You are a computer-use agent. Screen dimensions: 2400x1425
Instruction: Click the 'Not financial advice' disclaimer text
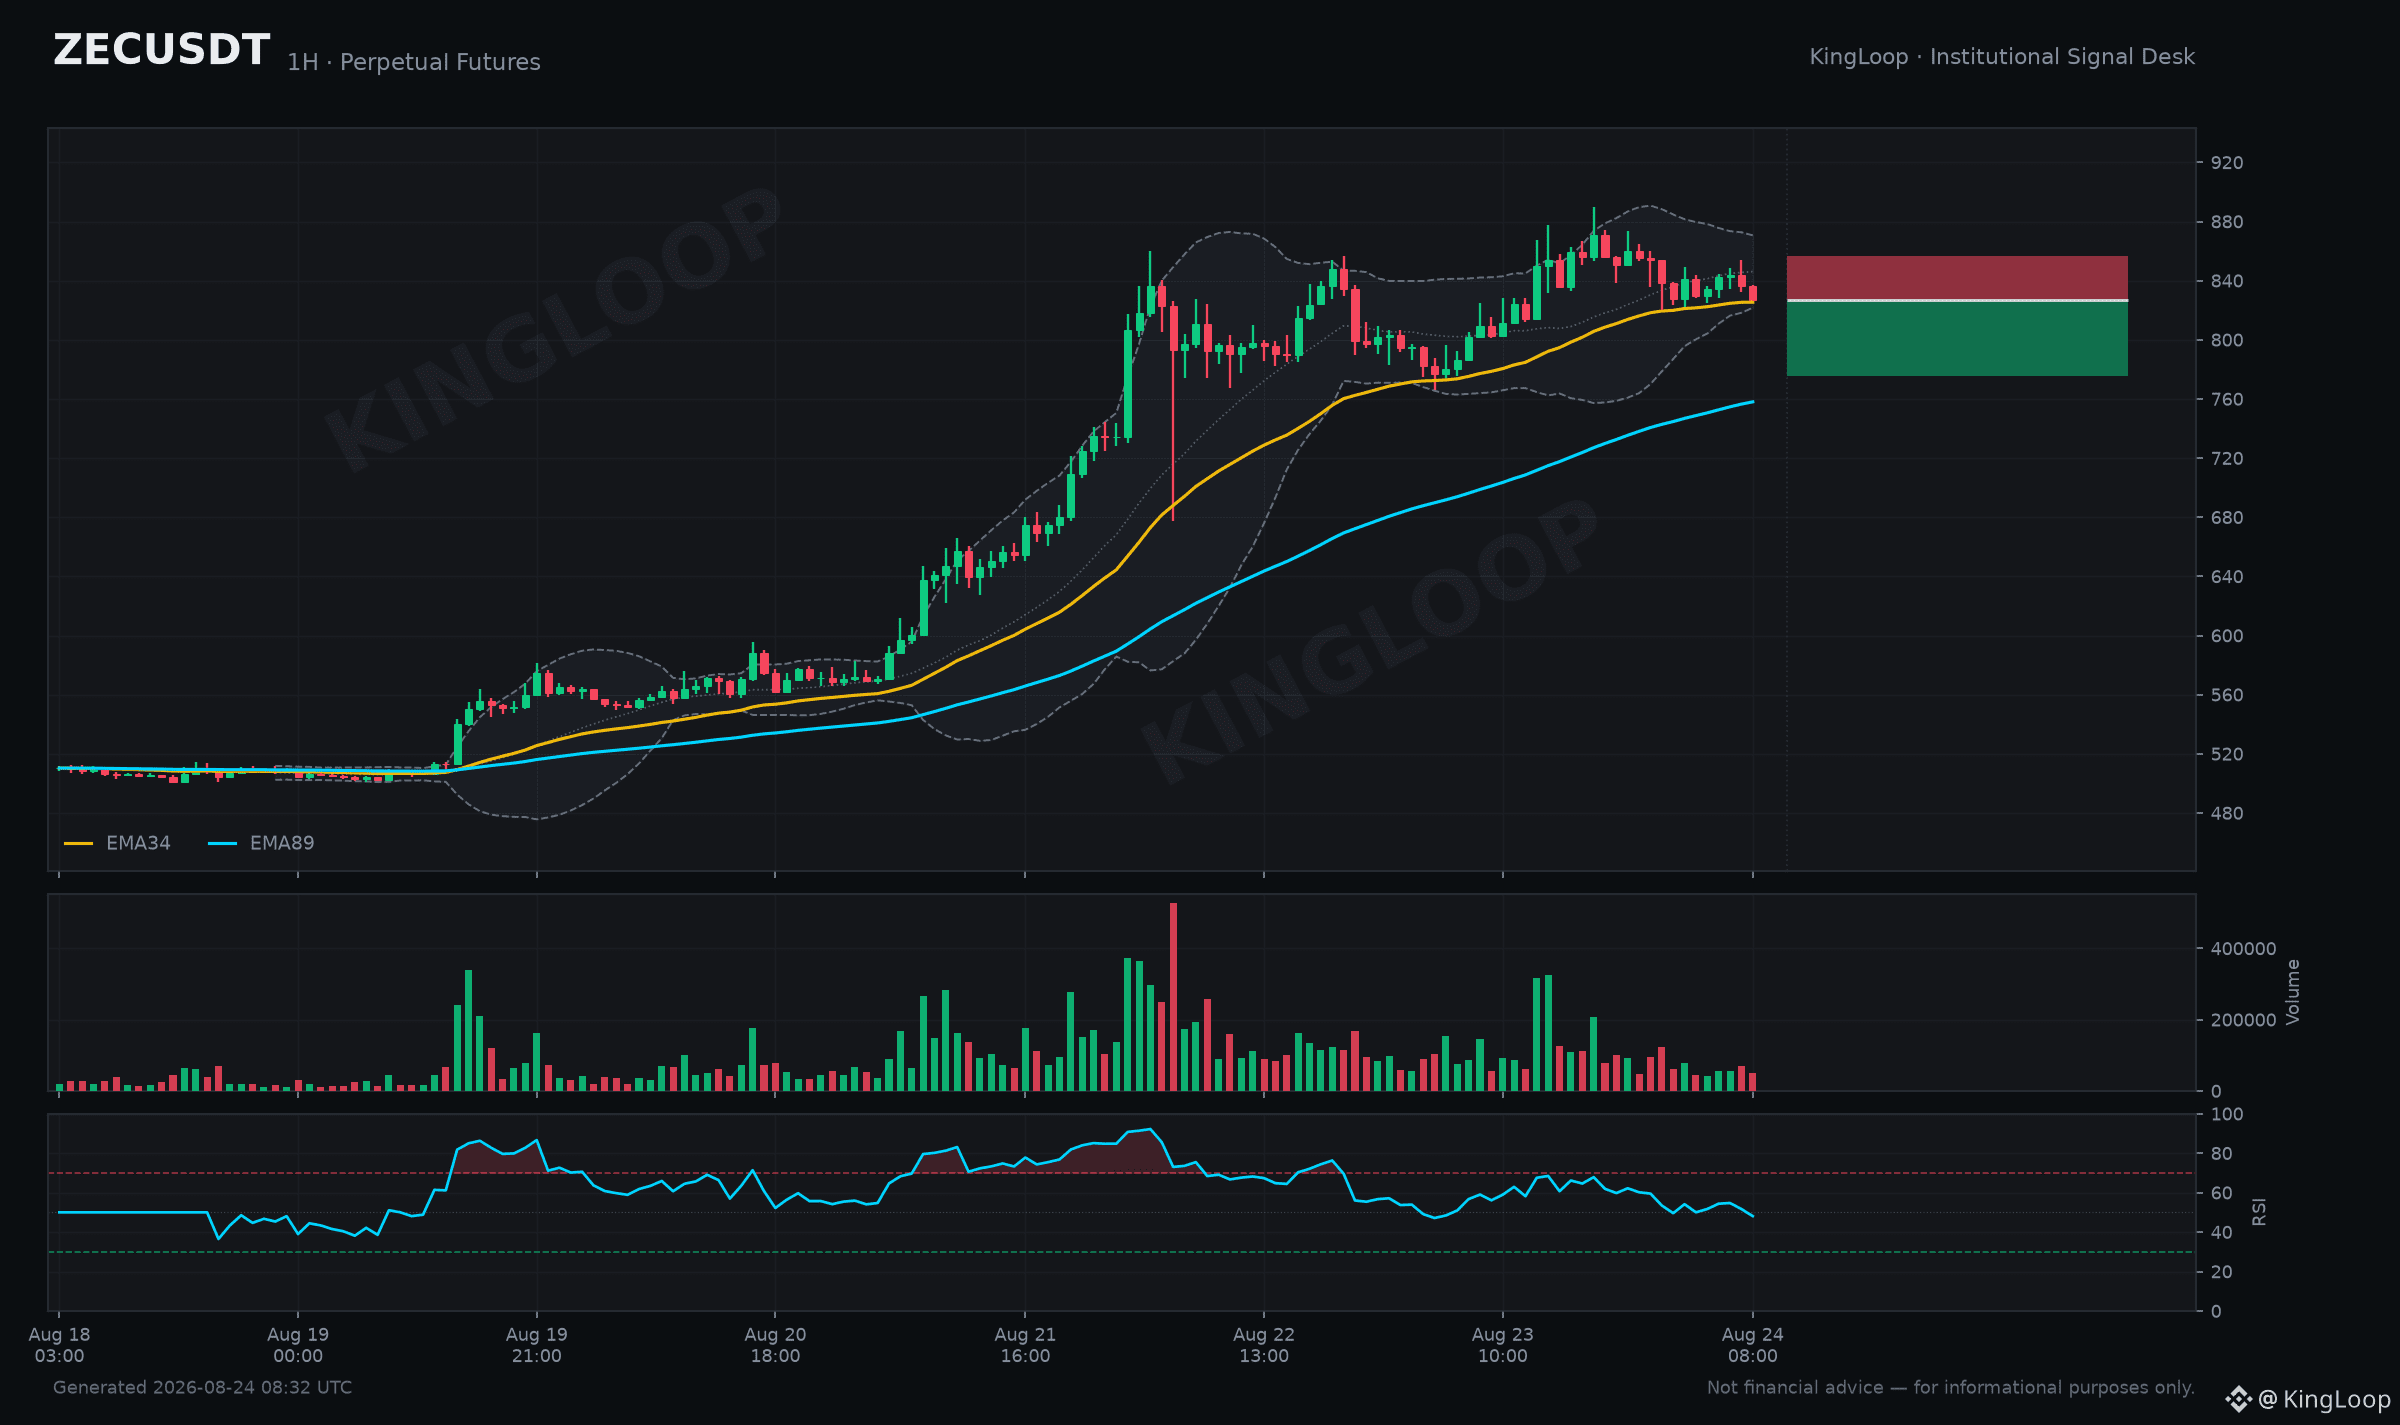pos(1951,1388)
